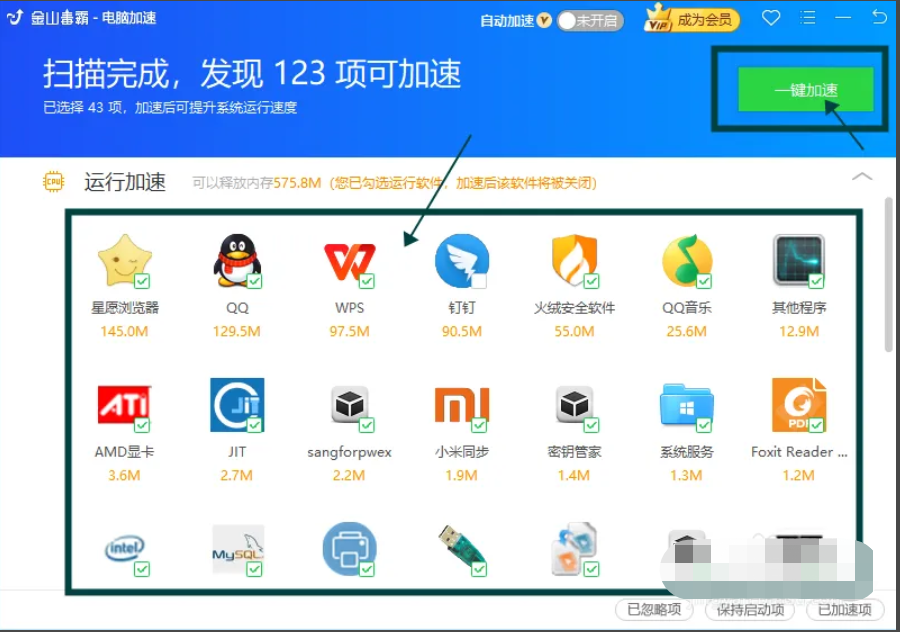Click the 3.6M memory value

click(124, 475)
